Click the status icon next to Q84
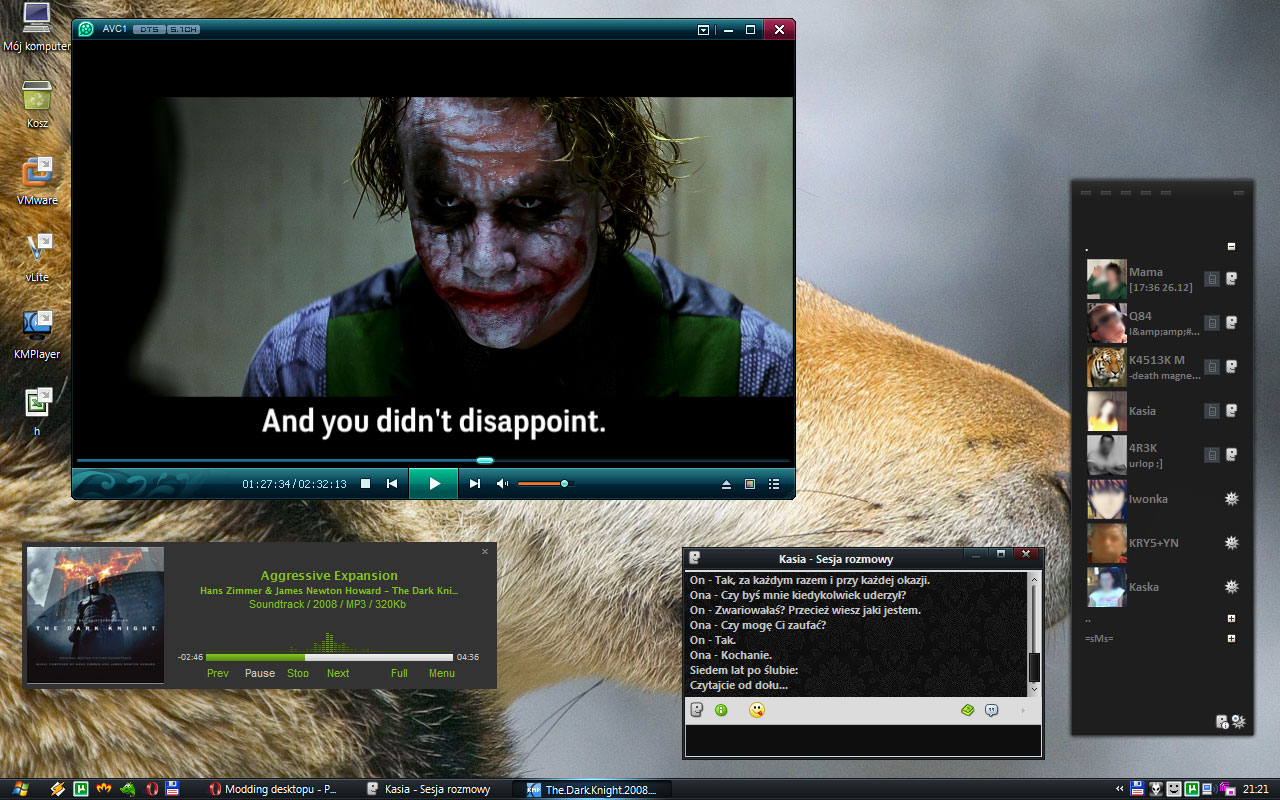1280x800 pixels. pos(1232,323)
